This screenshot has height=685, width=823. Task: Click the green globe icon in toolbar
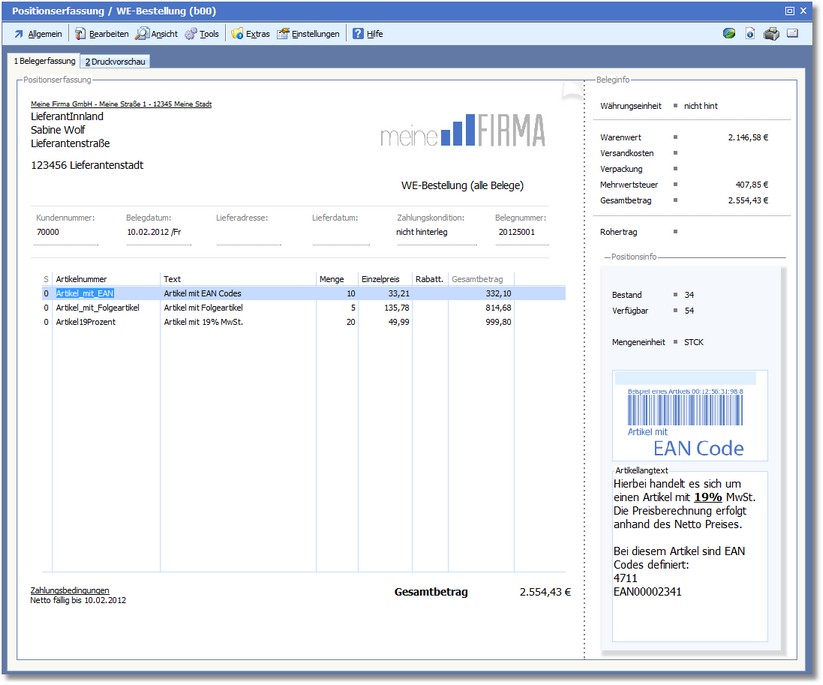tap(729, 34)
